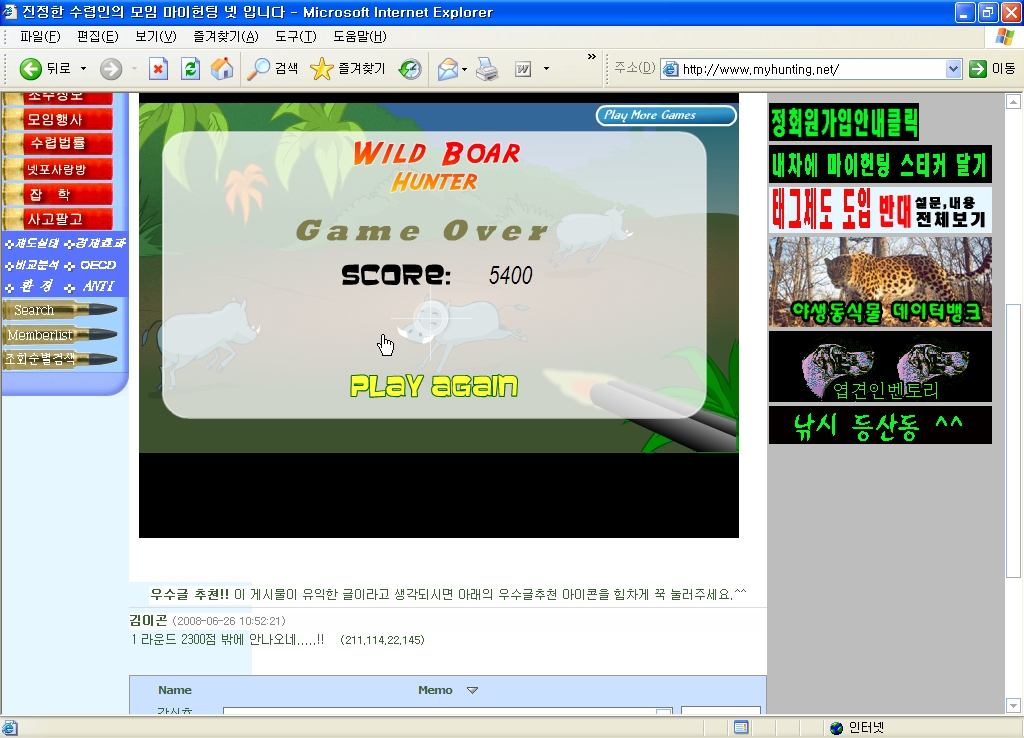Open the address bar URL dropdown

pos(953,69)
